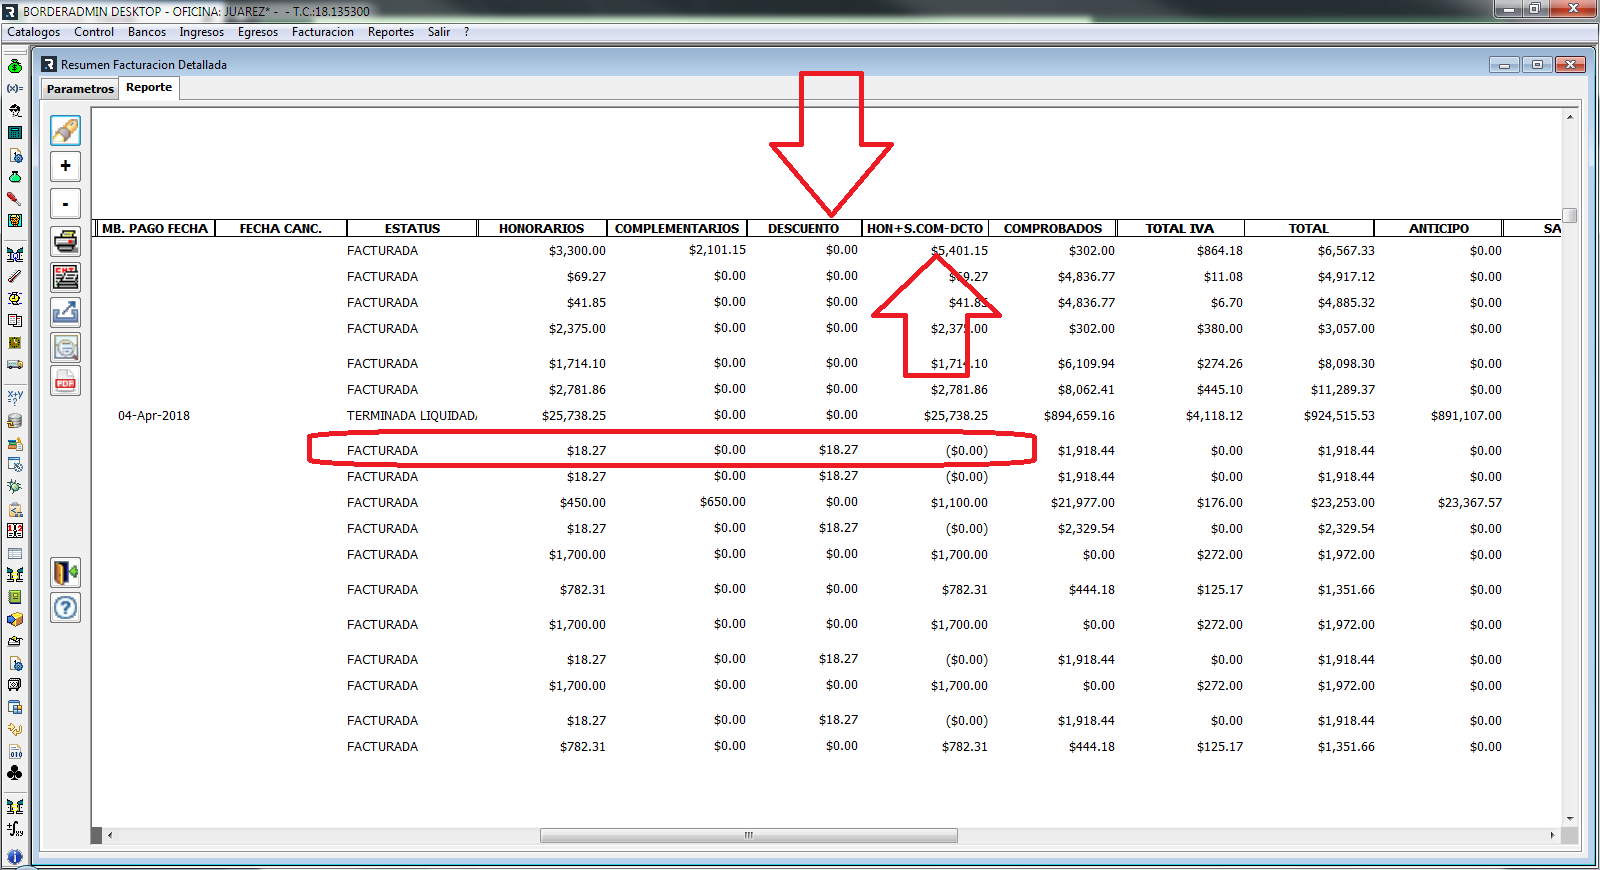
Task: Click the green book sidebar icon
Action: (15, 597)
